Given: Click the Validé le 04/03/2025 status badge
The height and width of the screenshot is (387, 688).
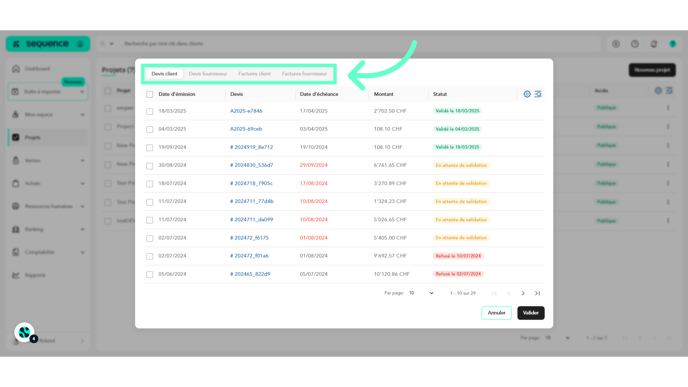Looking at the screenshot, I should pyautogui.click(x=457, y=129).
